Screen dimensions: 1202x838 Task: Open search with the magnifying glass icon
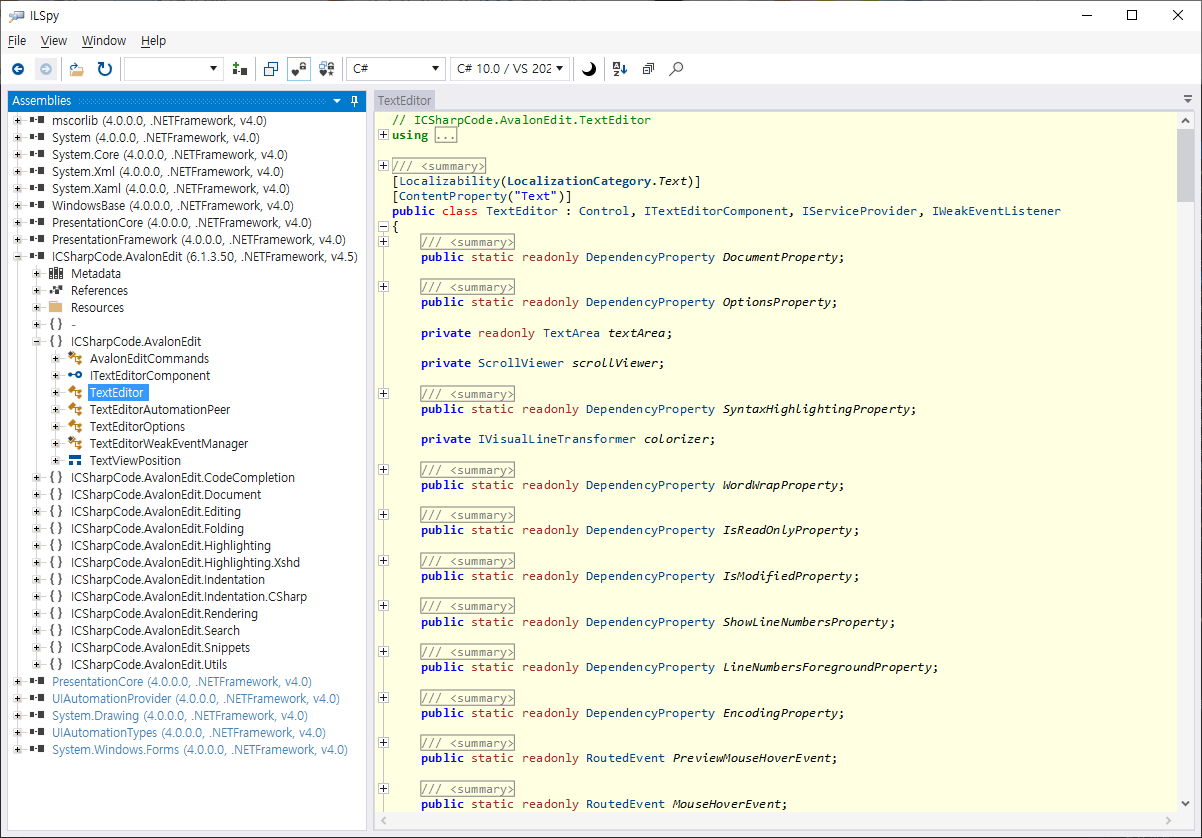(x=677, y=69)
